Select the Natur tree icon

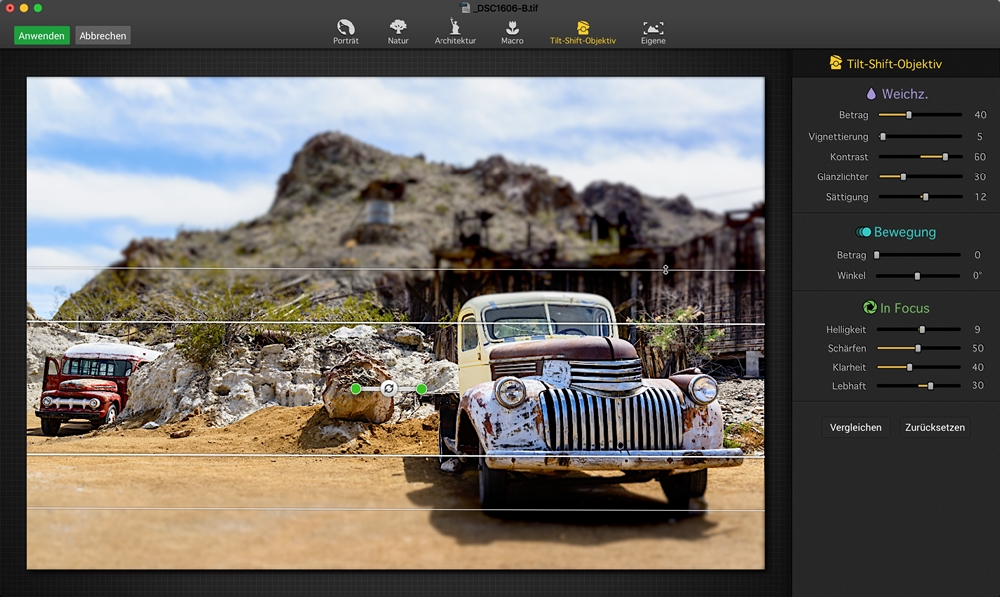click(398, 27)
